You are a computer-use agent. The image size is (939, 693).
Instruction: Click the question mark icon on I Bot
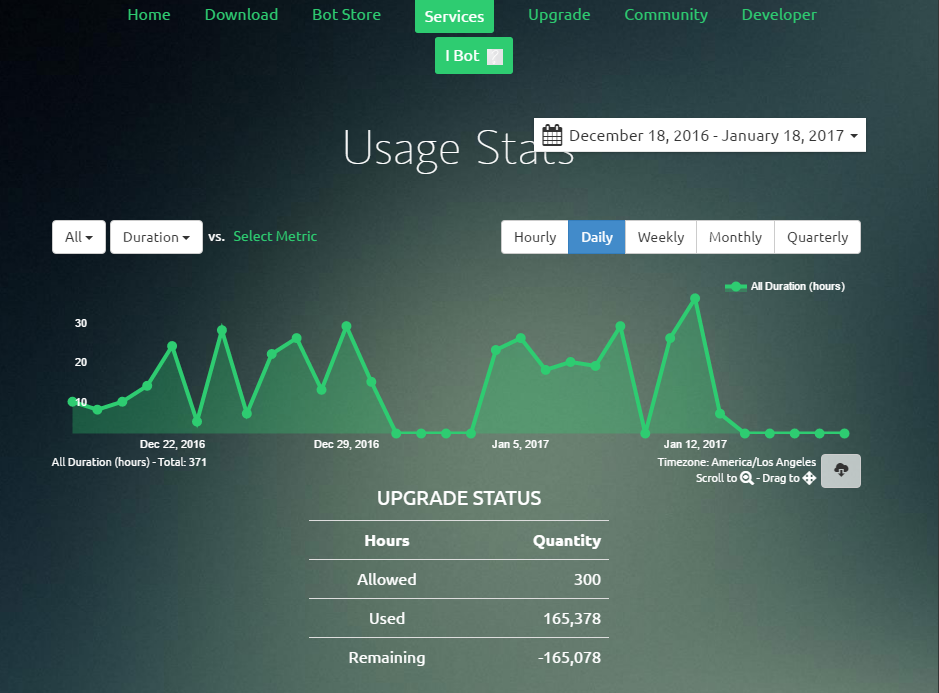click(495, 56)
